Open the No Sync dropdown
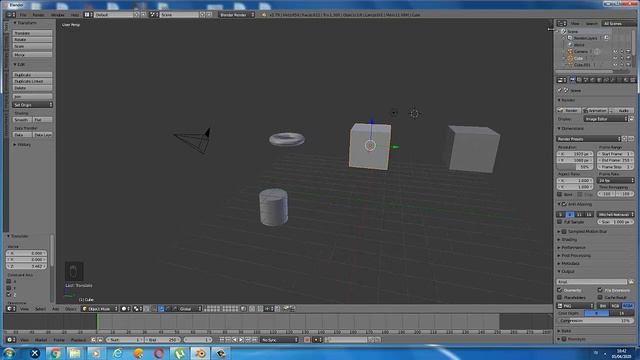This screenshot has width=640, height=360. point(280,340)
